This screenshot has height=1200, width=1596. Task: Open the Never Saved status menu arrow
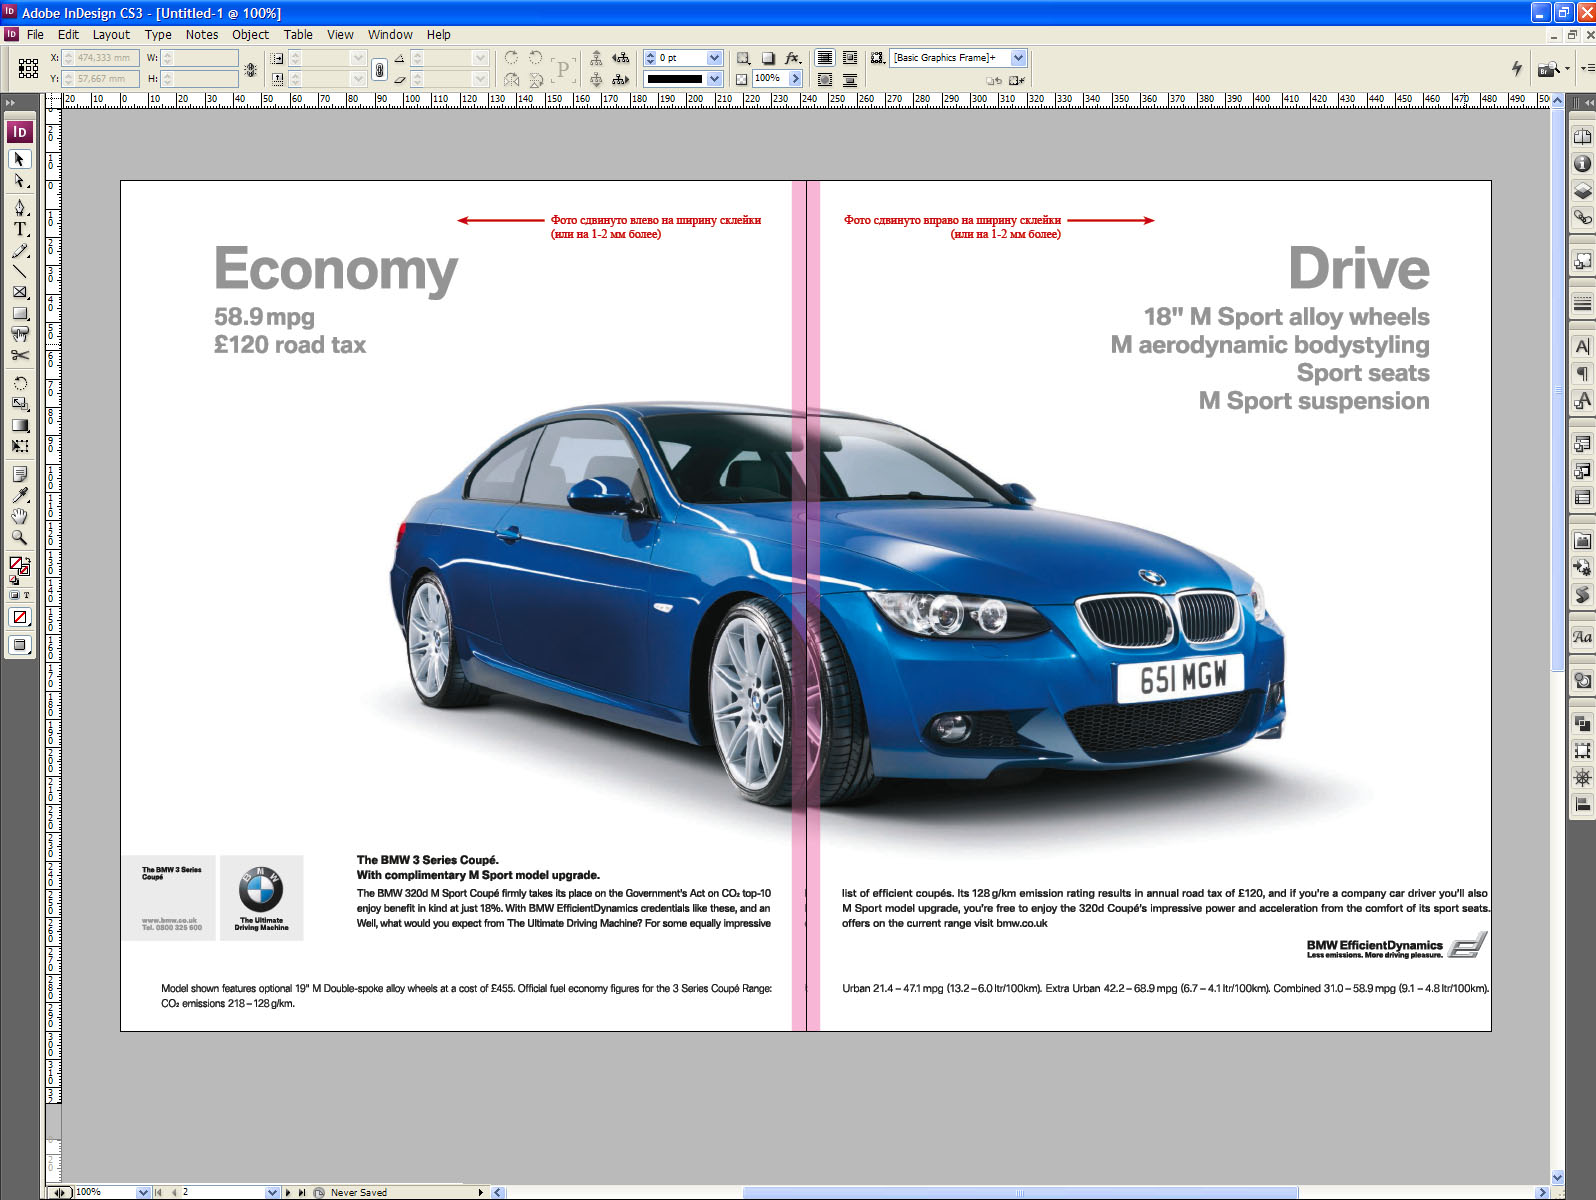tap(481, 1192)
